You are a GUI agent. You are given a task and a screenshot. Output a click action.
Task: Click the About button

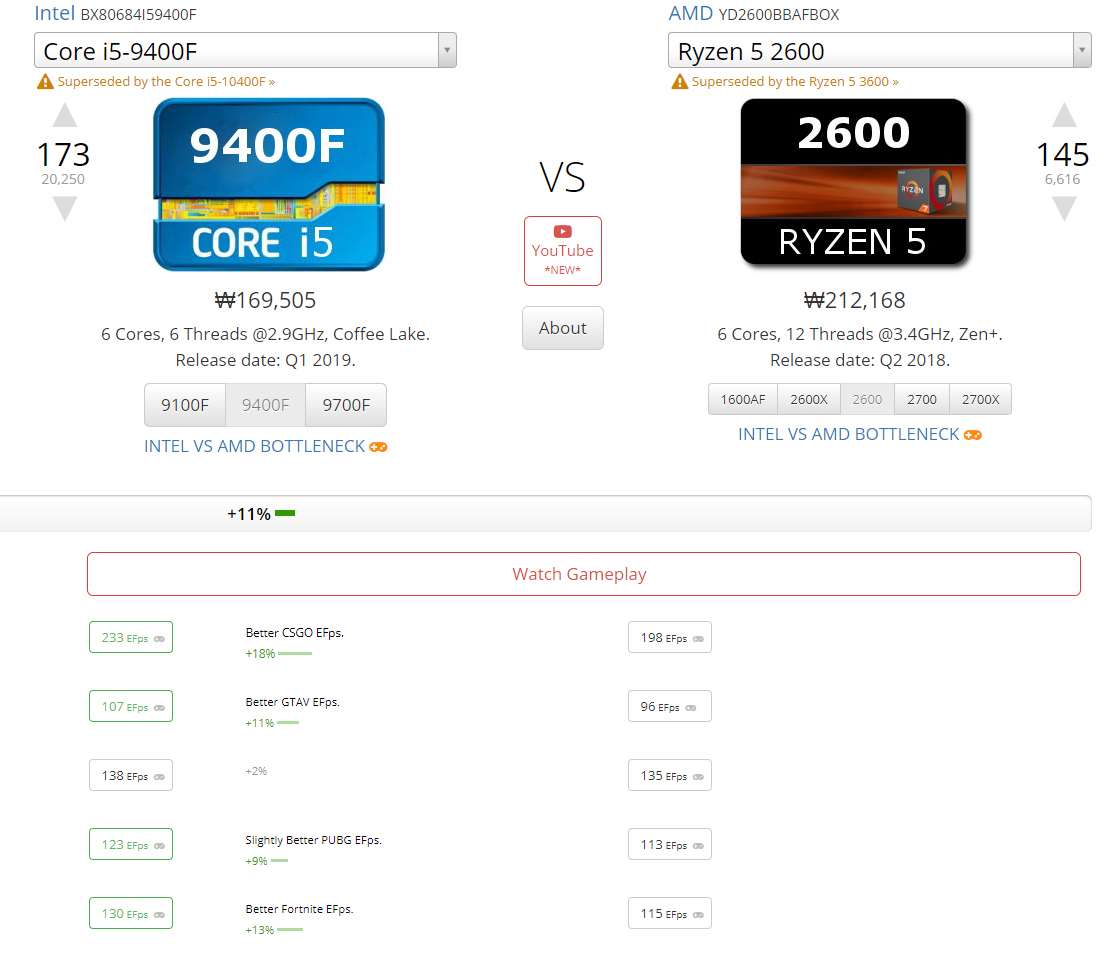pos(562,328)
